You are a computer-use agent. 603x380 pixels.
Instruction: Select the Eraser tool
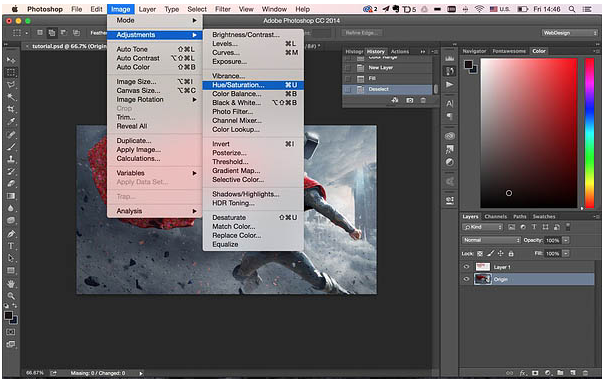point(11,183)
